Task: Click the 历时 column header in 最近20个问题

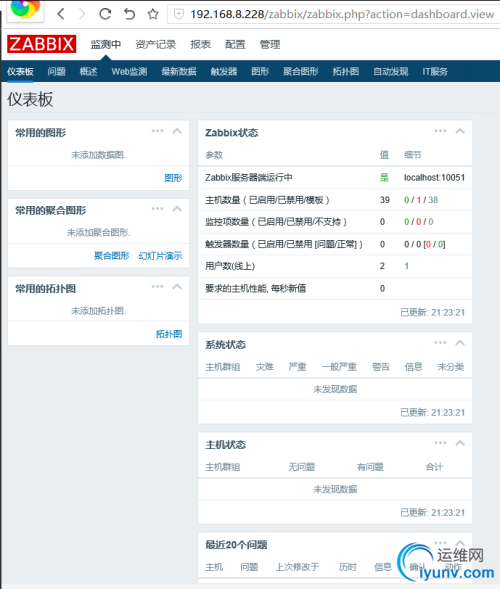Action: coord(347,567)
